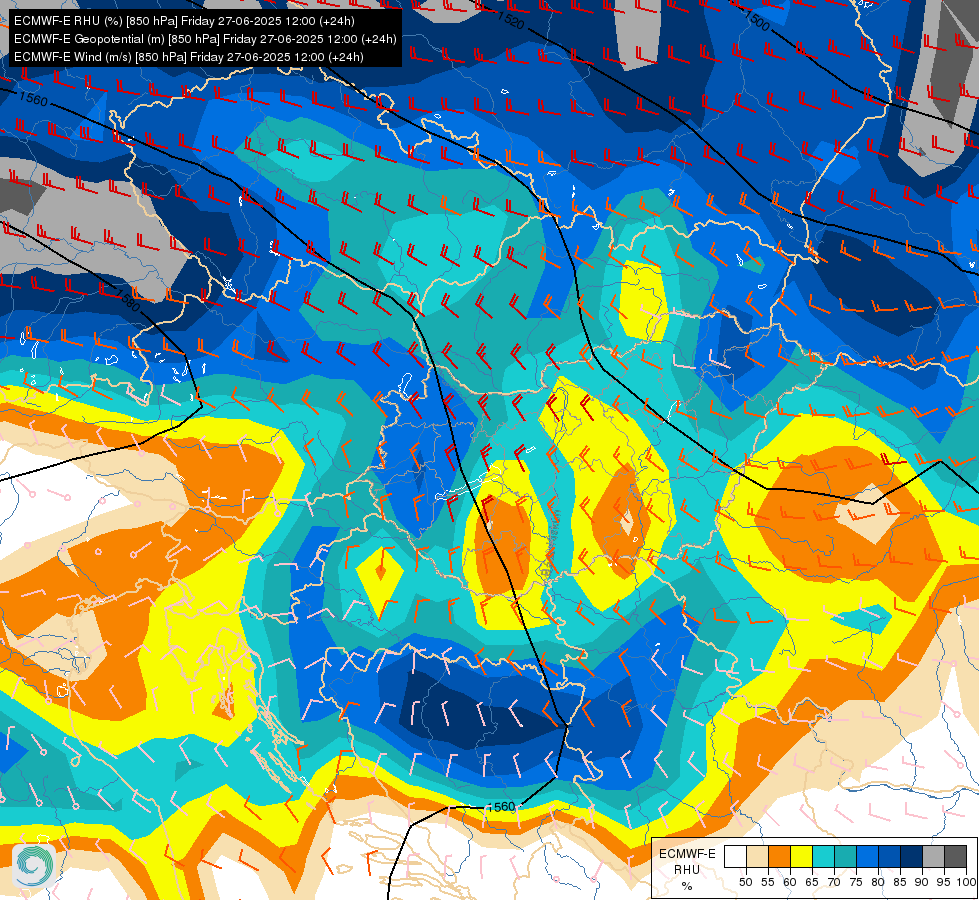Click the legend value label 60

coord(790,882)
